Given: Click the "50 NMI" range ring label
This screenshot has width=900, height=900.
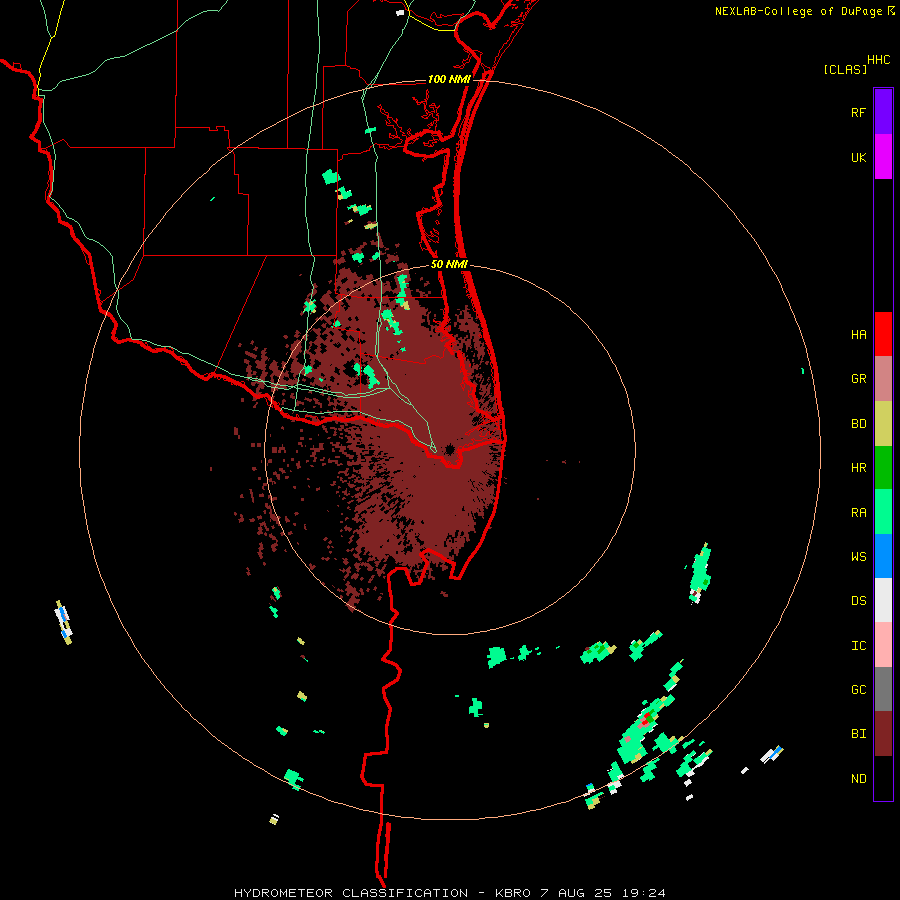Looking at the screenshot, I should (449, 264).
